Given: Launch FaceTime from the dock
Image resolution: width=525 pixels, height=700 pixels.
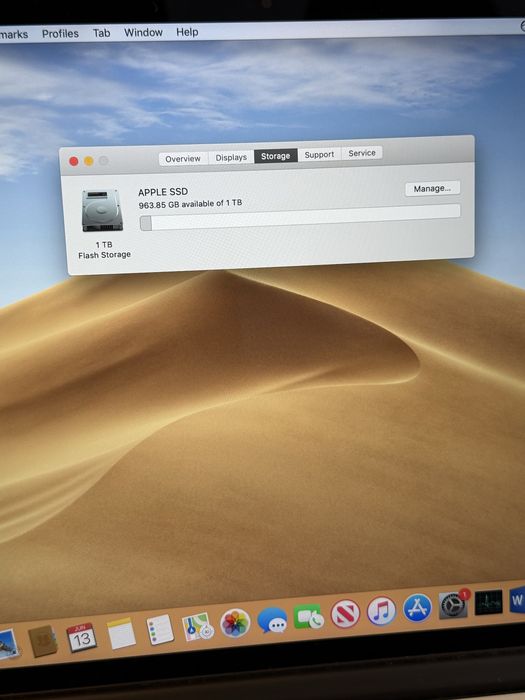Looking at the screenshot, I should click(x=308, y=617).
